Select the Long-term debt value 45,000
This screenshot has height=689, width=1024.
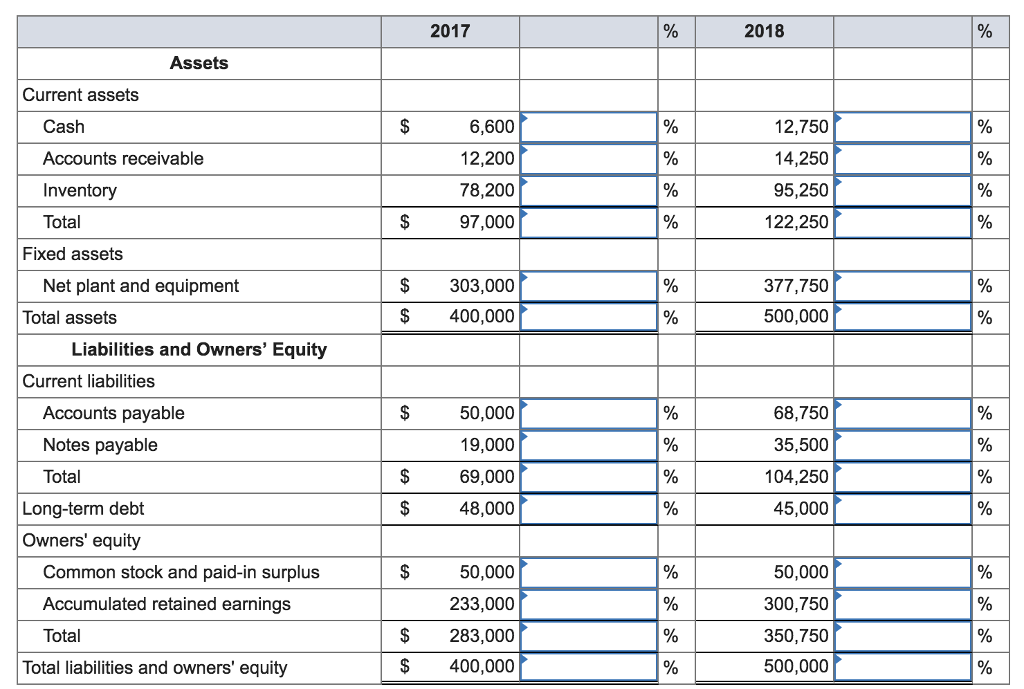point(801,509)
